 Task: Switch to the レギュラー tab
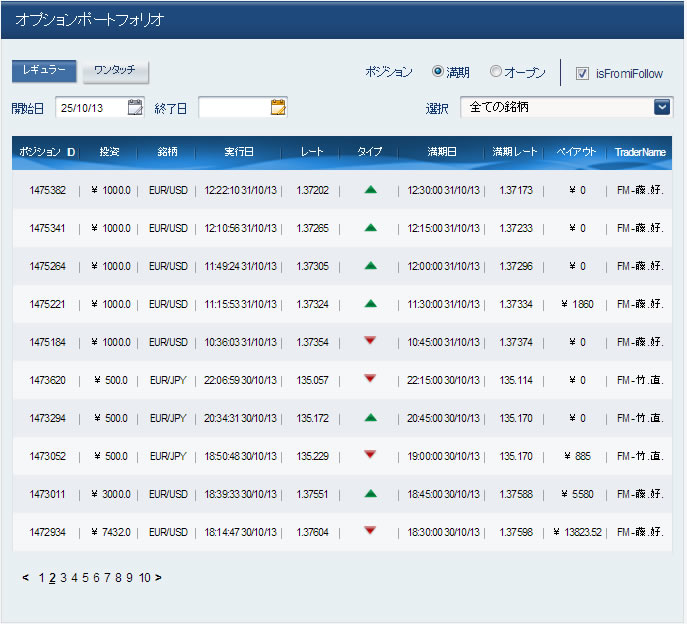pos(44,71)
